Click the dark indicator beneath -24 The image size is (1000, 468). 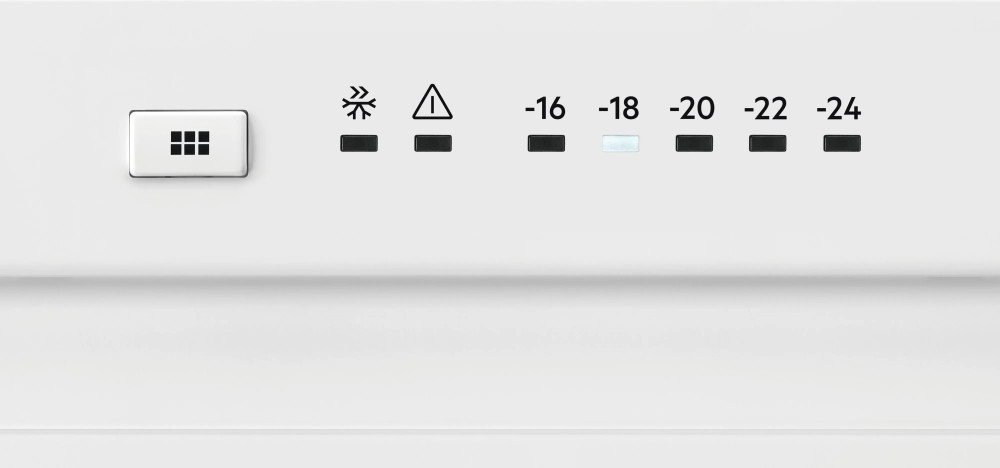[842, 143]
